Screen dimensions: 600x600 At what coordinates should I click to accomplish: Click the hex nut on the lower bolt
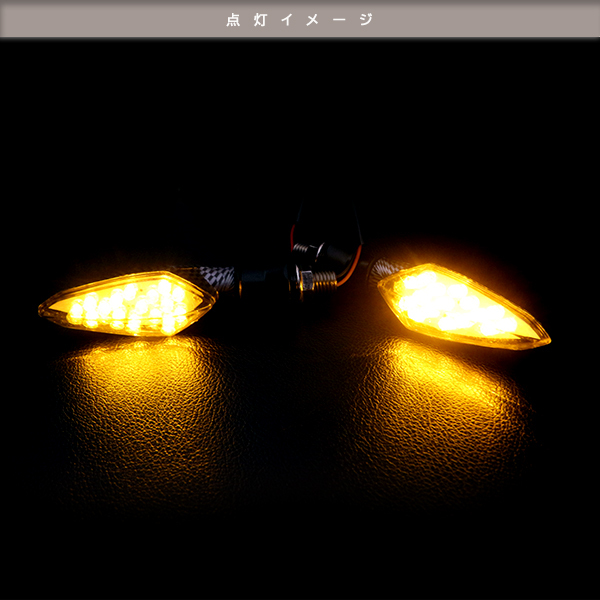click(305, 280)
